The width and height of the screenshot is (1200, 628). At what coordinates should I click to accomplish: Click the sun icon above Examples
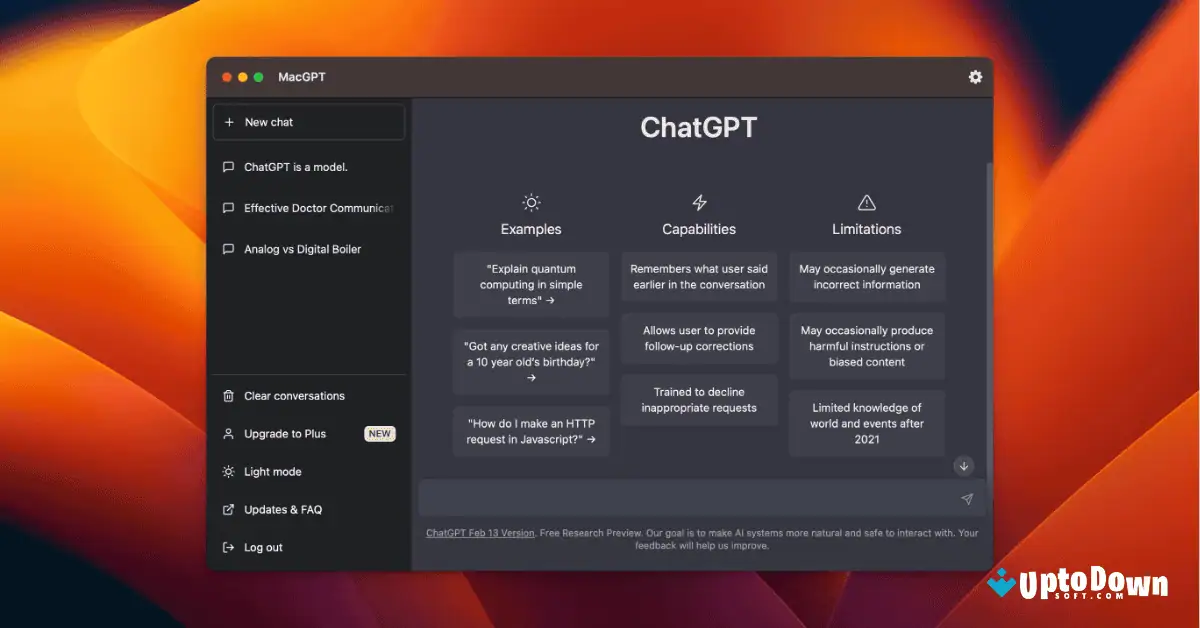[530, 200]
